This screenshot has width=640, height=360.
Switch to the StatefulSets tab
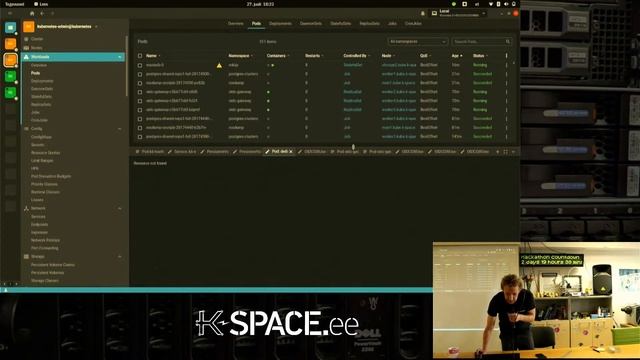(x=341, y=24)
